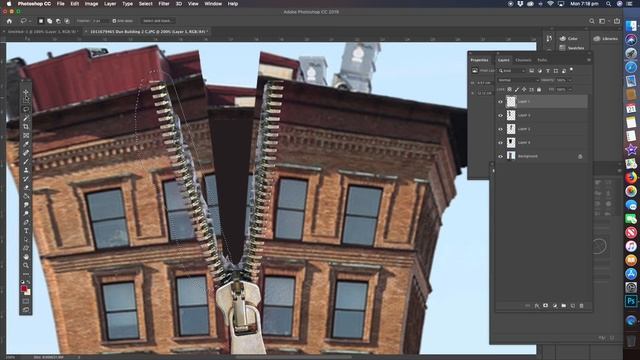Image resolution: width=640 pixels, height=360 pixels.
Task: Select the Crop tool
Action: click(26, 127)
